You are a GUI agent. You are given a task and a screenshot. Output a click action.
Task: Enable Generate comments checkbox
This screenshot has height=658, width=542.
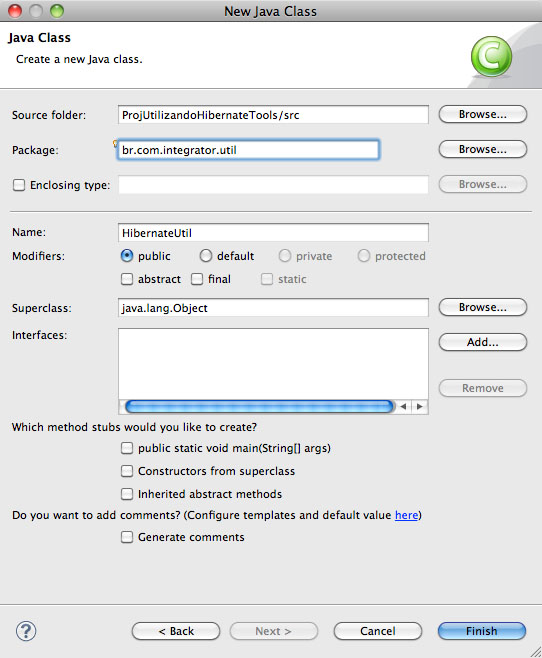coord(127,537)
